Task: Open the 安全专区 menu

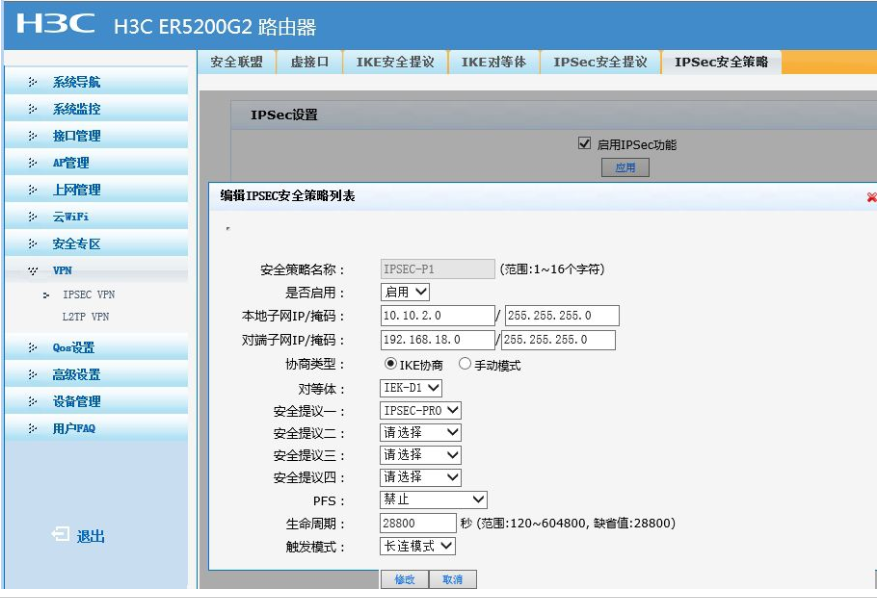Action: click(96, 243)
